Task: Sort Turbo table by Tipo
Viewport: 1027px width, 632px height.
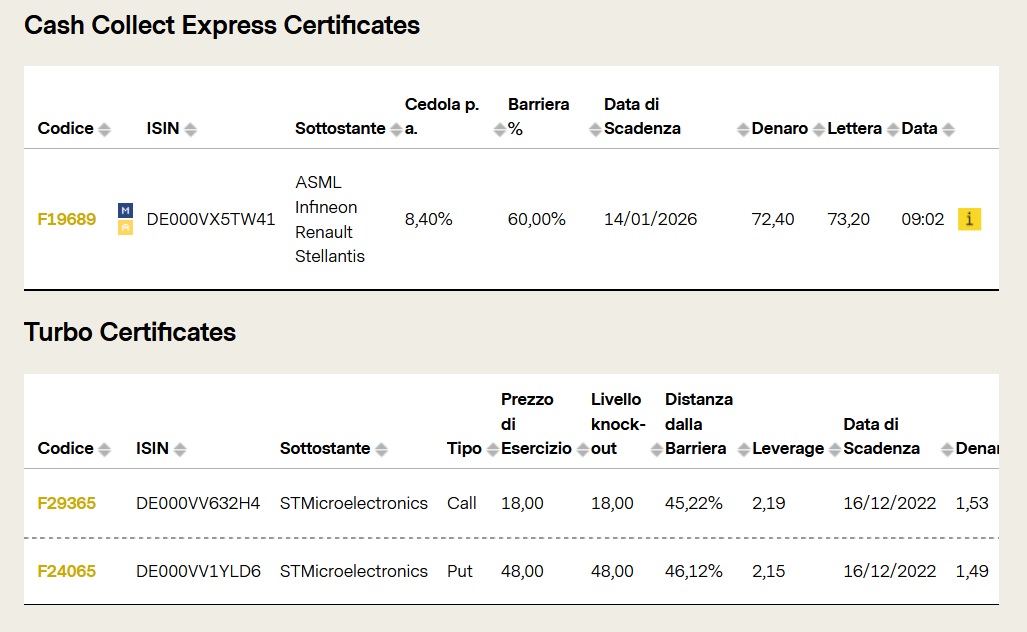Action: tap(493, 449)
